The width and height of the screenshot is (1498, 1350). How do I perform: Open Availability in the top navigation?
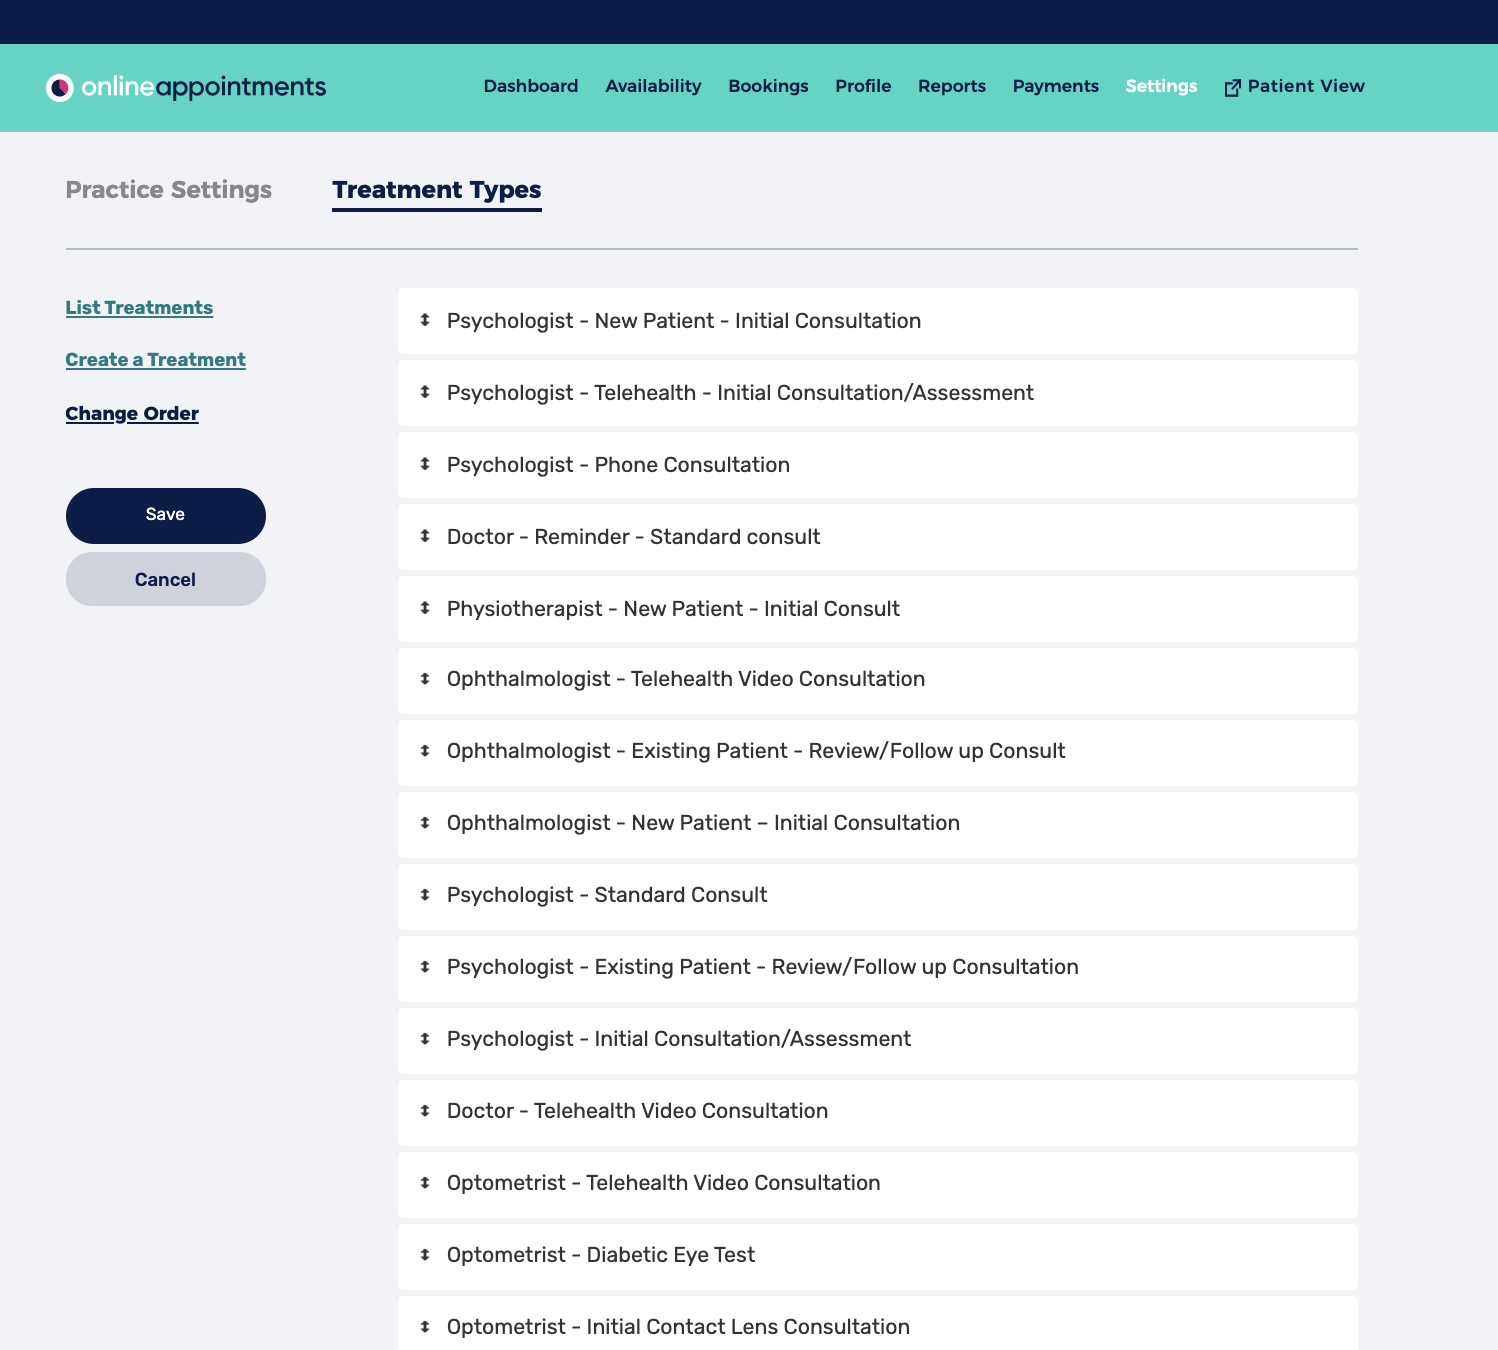(653, 86)
